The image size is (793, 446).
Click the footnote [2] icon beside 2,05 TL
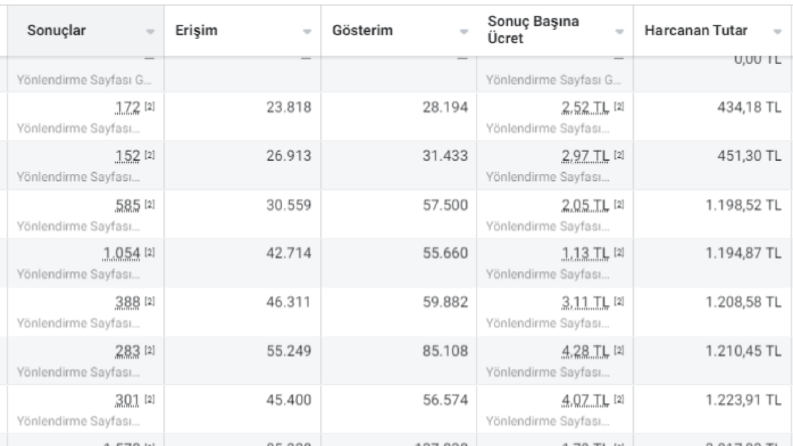click(x=619, y=204)
